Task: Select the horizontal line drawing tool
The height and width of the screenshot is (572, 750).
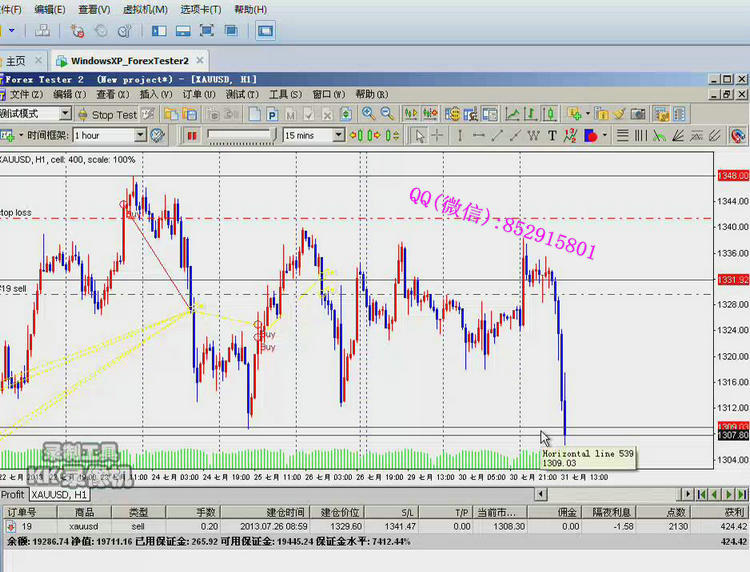Action: pyautogui.click(x=478, y=135)
